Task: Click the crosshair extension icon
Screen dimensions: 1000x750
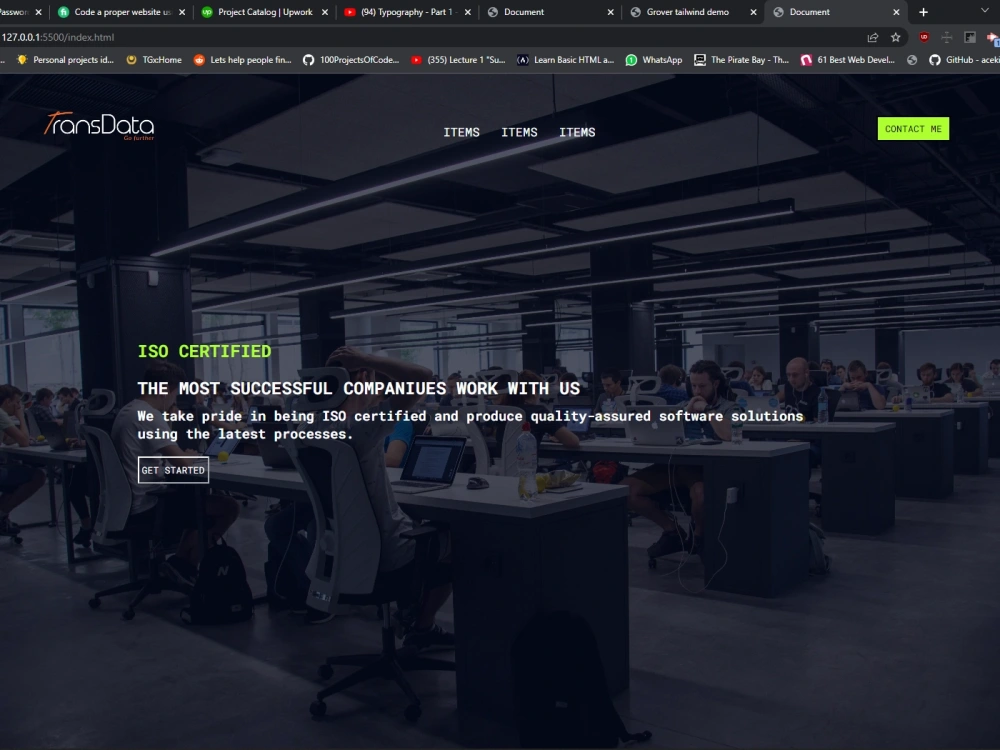Action: tap(946, 38)
